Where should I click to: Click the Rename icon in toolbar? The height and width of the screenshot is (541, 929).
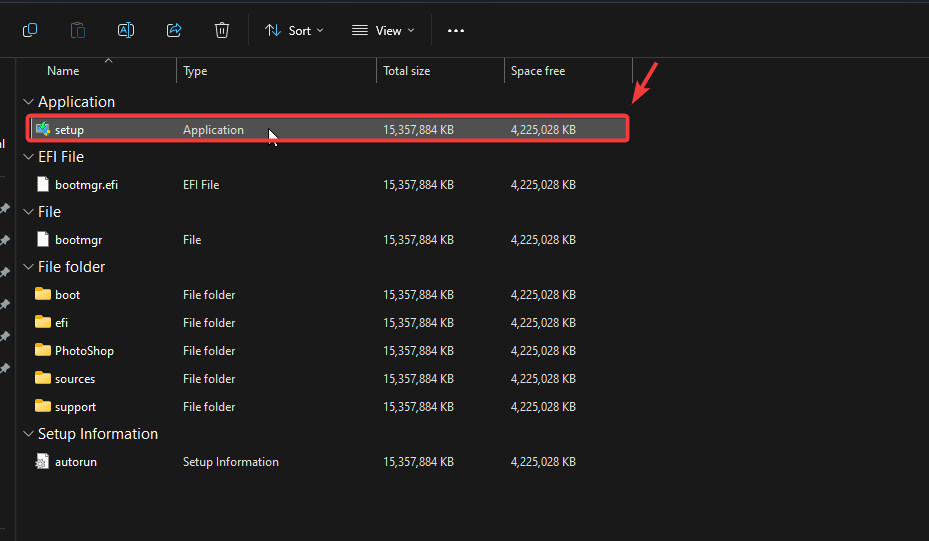coord(126,30)
